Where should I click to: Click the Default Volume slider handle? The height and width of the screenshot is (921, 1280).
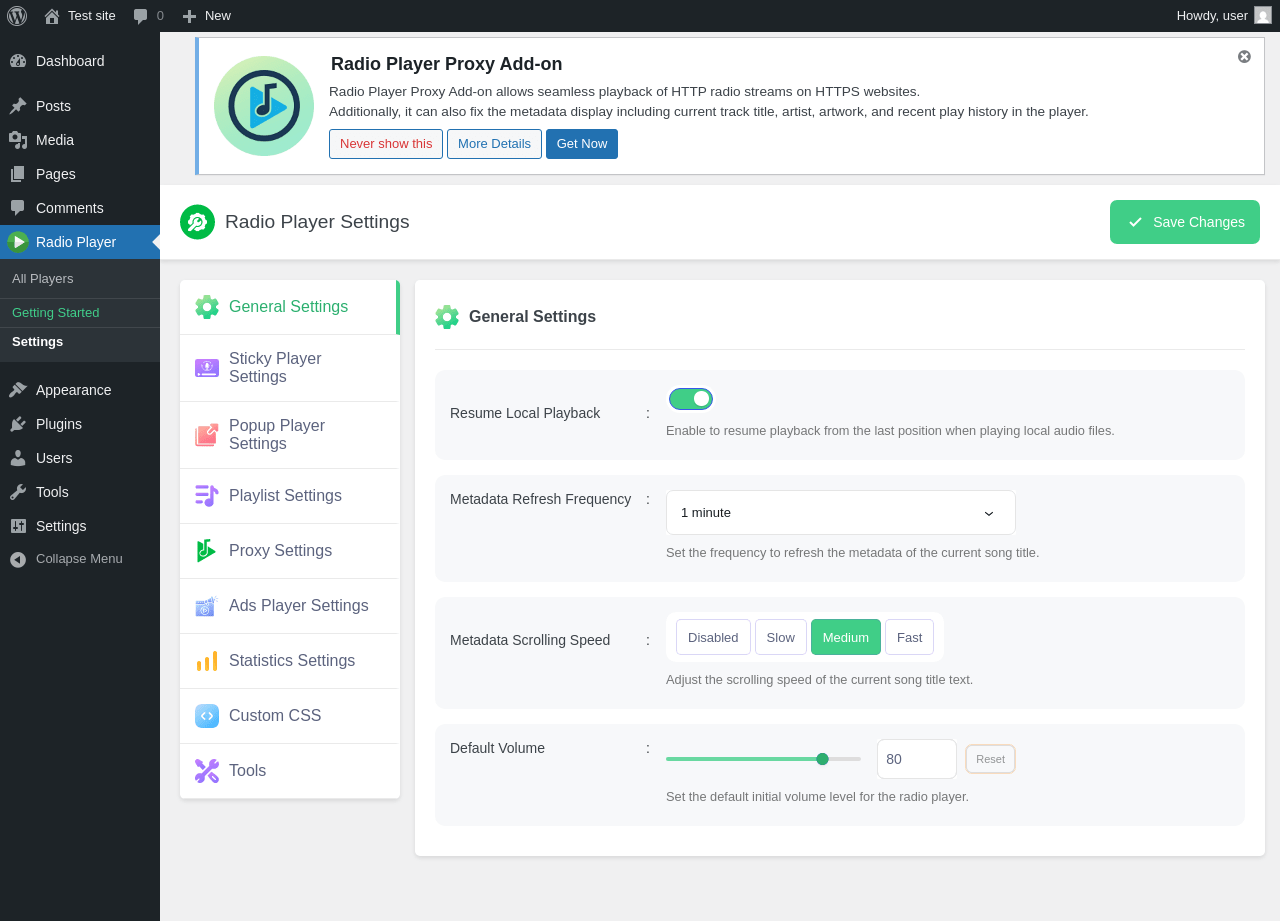pos(822,759)
